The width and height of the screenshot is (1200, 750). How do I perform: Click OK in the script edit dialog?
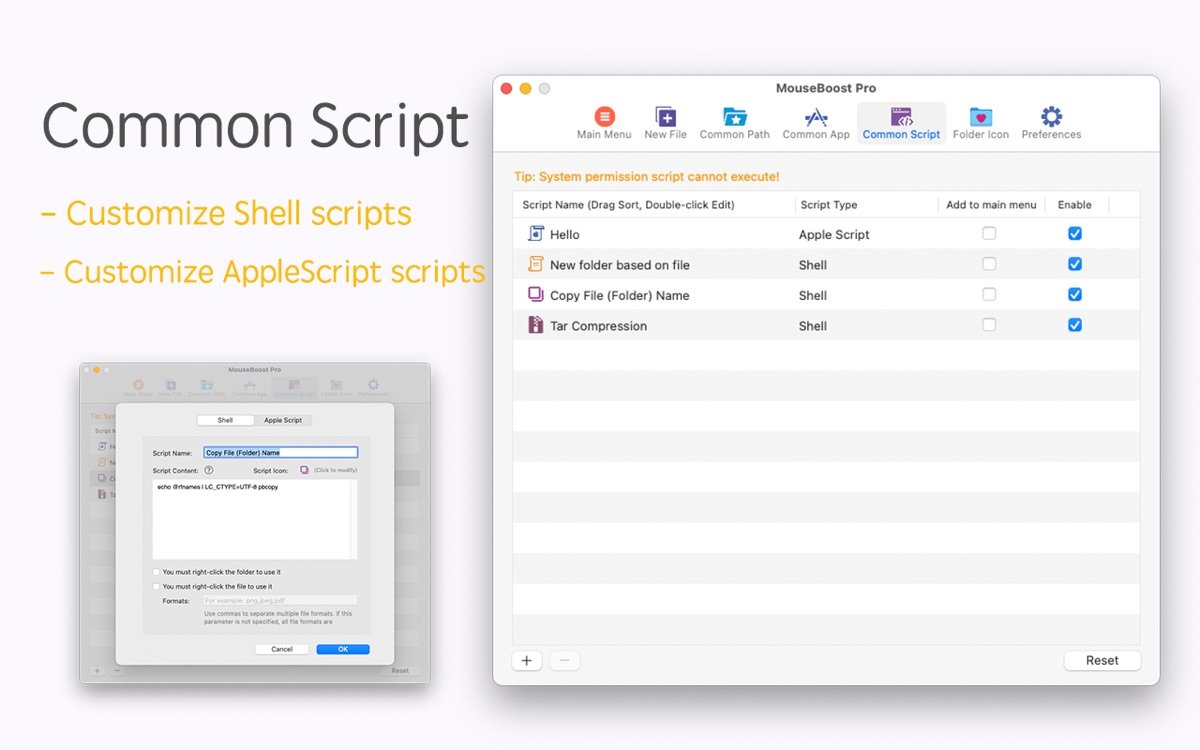coord(343,649)
